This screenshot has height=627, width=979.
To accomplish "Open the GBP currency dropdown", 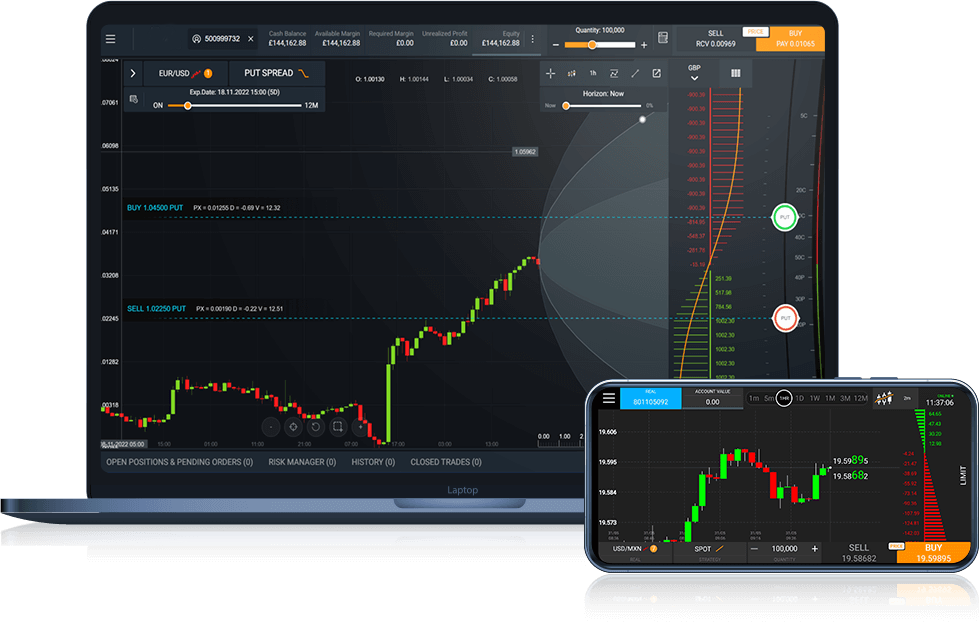I will (x=694, y=72).
